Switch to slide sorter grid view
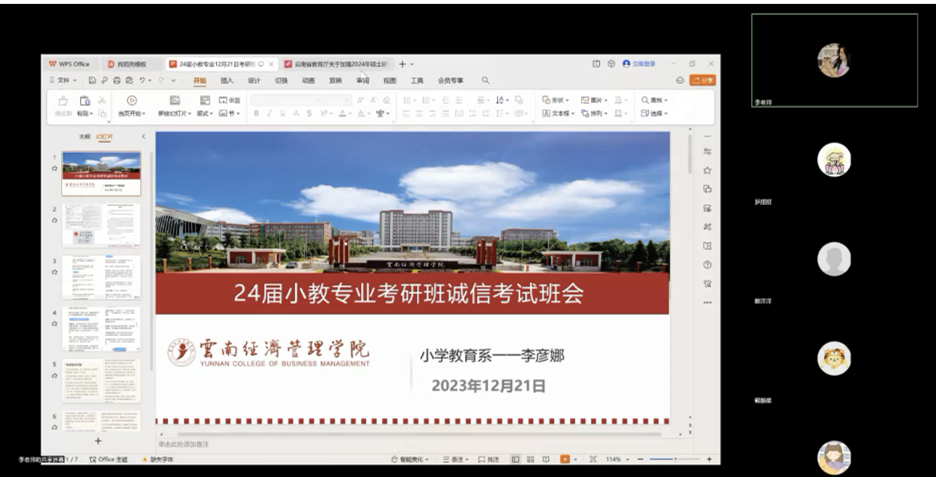The height and width of the screenshot is (477, 936). 529,459
